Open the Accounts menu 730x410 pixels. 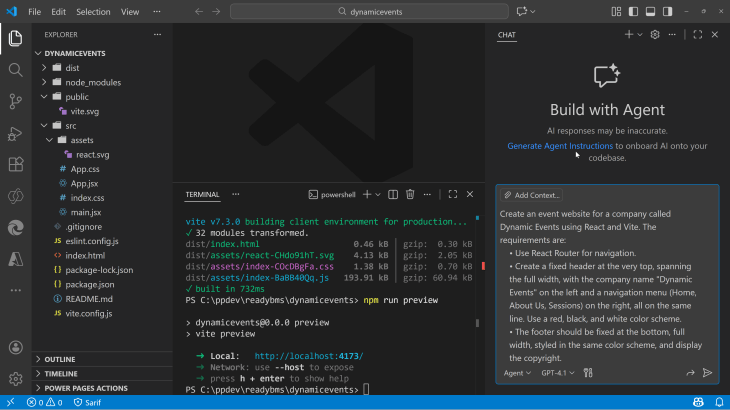15,347
